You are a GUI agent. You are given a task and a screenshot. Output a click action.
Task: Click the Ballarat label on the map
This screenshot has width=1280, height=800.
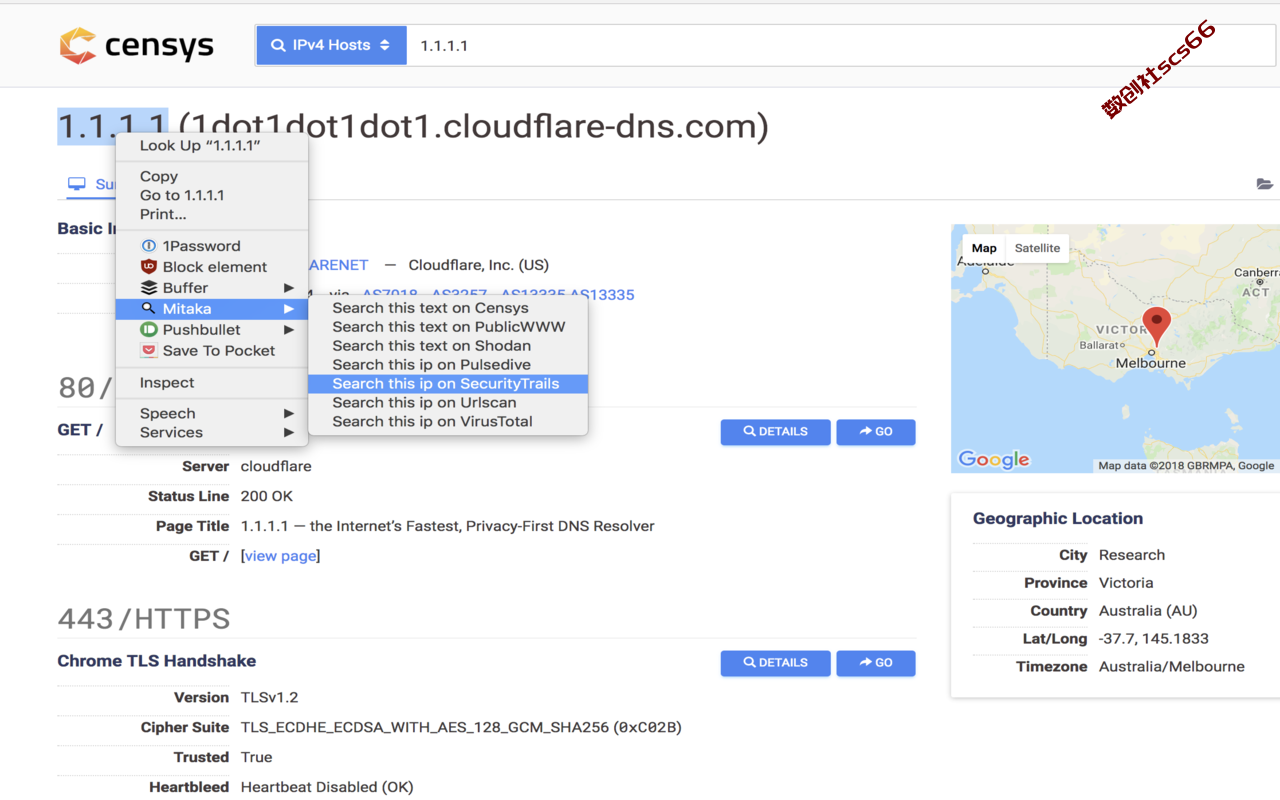1100,345
